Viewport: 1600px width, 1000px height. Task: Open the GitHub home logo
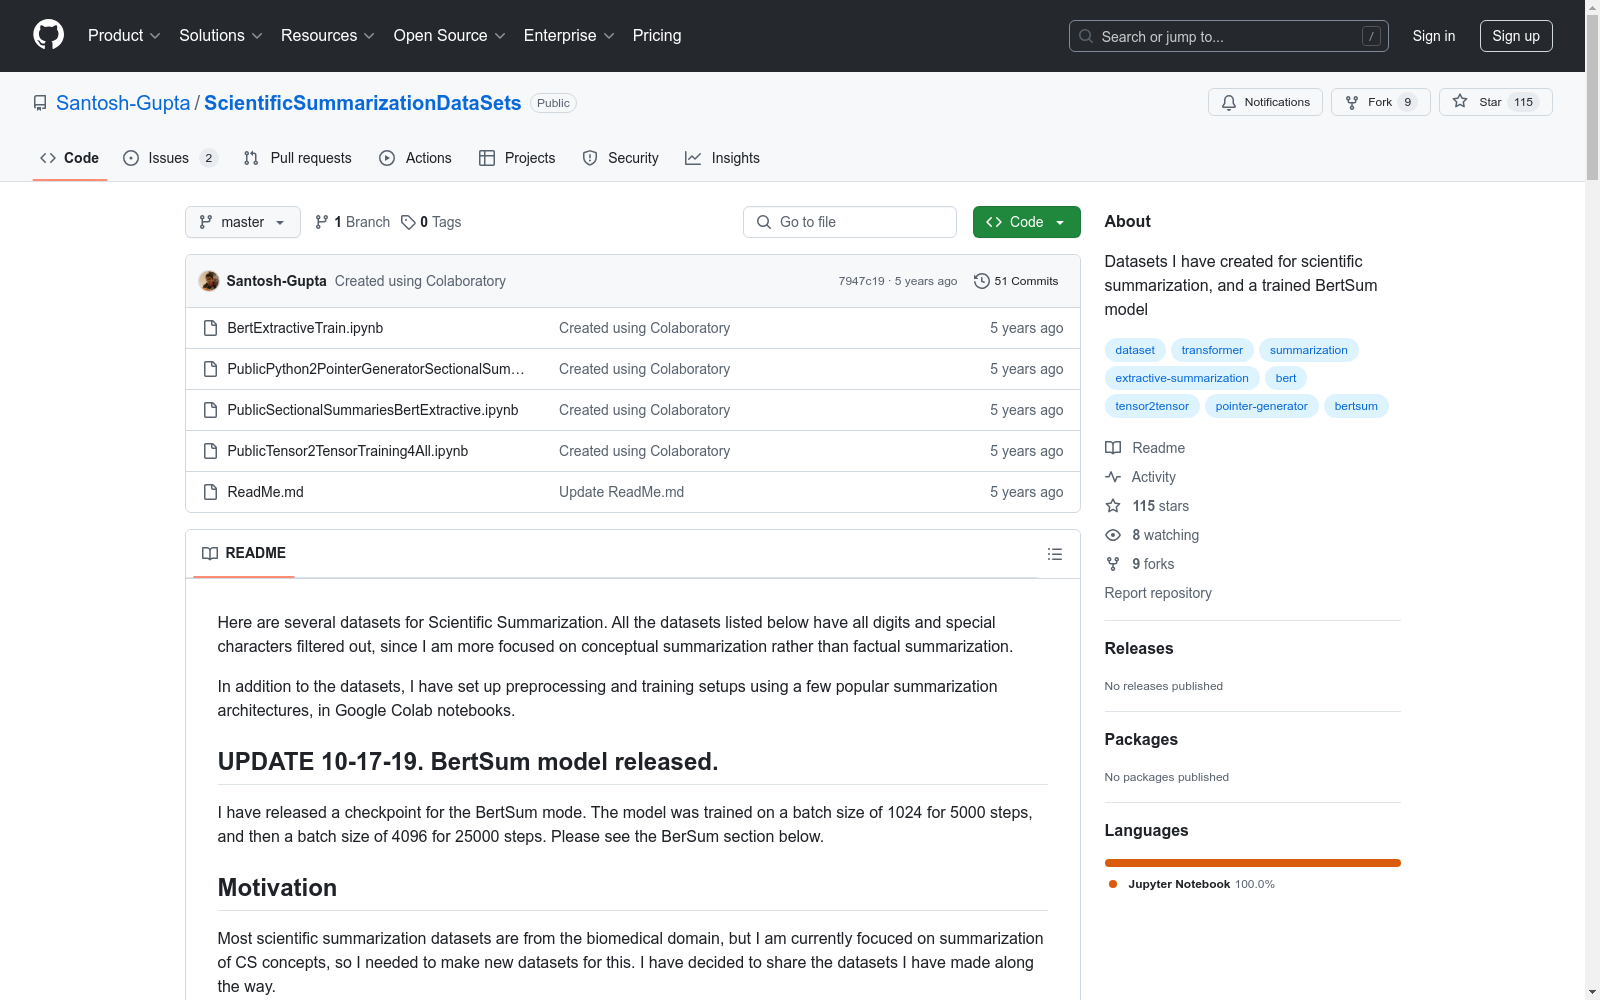click(48, 35)
